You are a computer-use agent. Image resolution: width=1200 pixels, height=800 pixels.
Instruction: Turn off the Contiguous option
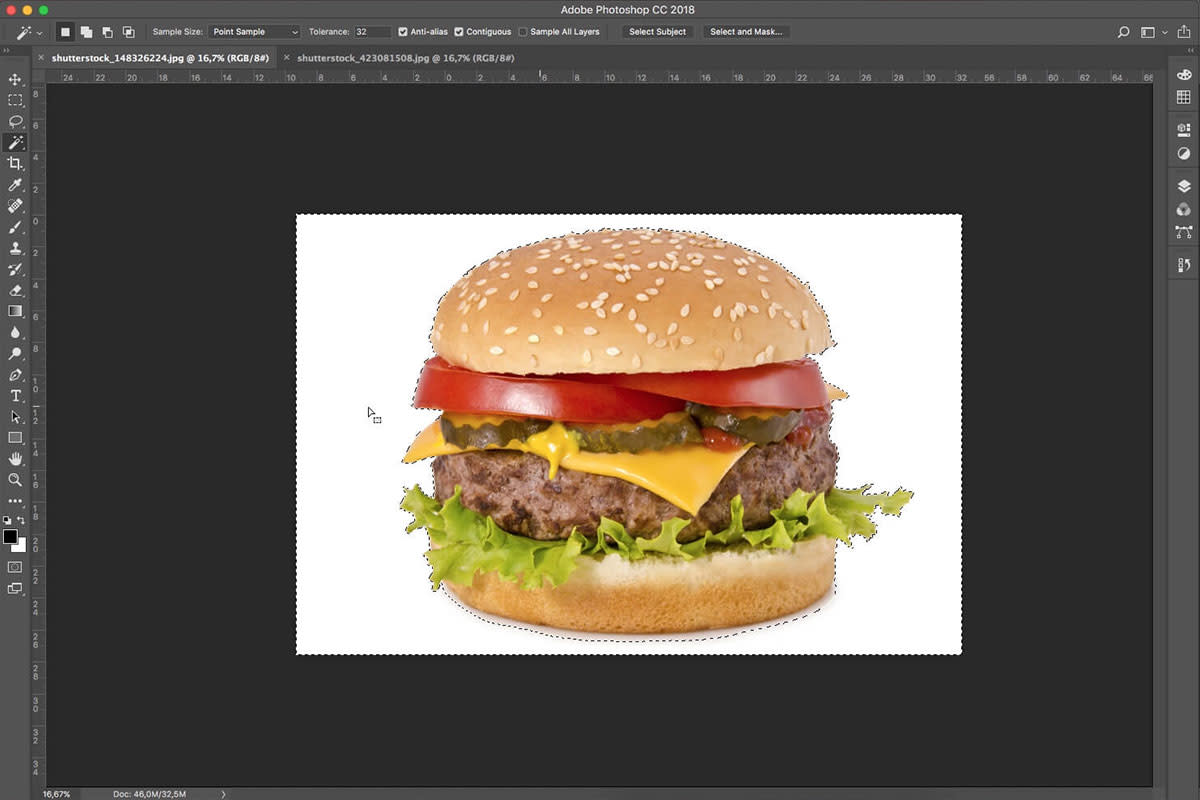coord(459,31)
